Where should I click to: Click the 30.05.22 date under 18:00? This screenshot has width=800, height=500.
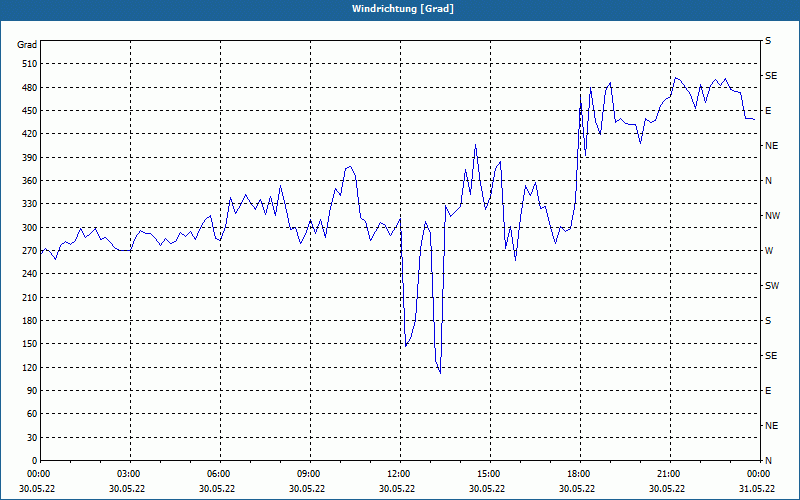[x=577, y=489]
